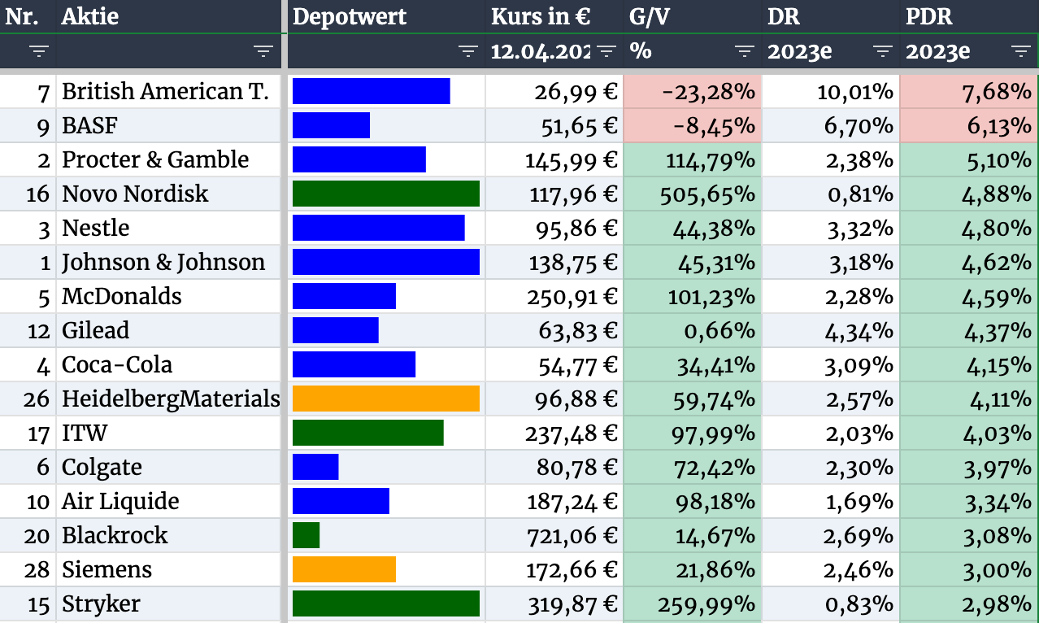This screenshot has height=624, width=1040.
Task: Click the Blackrock stock cell
Action: [x=169, y=535]
